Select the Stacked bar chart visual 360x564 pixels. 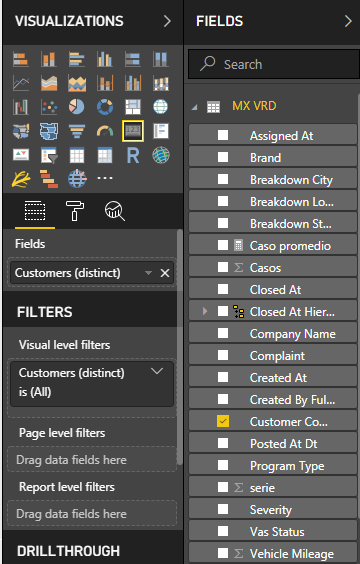click(20, 59)
